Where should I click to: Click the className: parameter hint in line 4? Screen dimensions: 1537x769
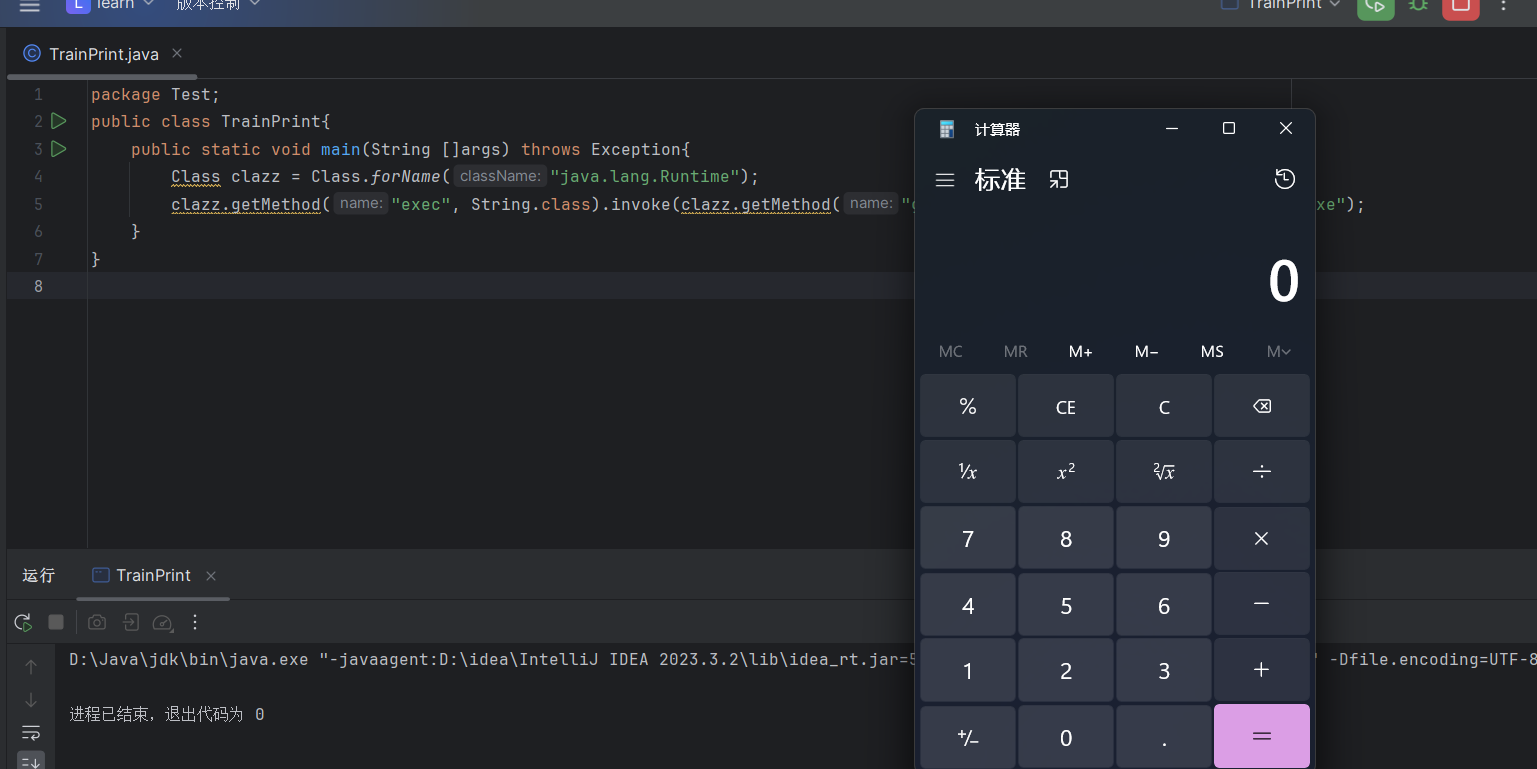500,176
